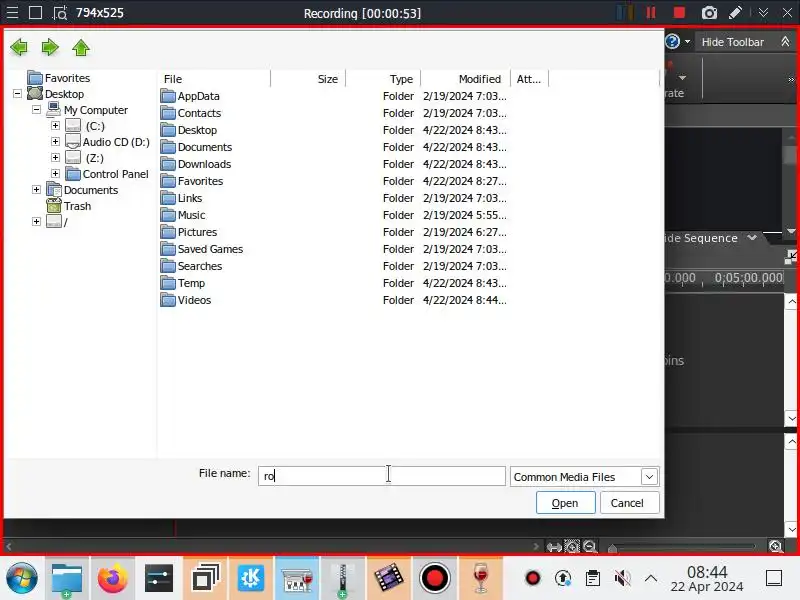Stop the screen recording
The width and height of the screenshot is (800, 600).
679,13
